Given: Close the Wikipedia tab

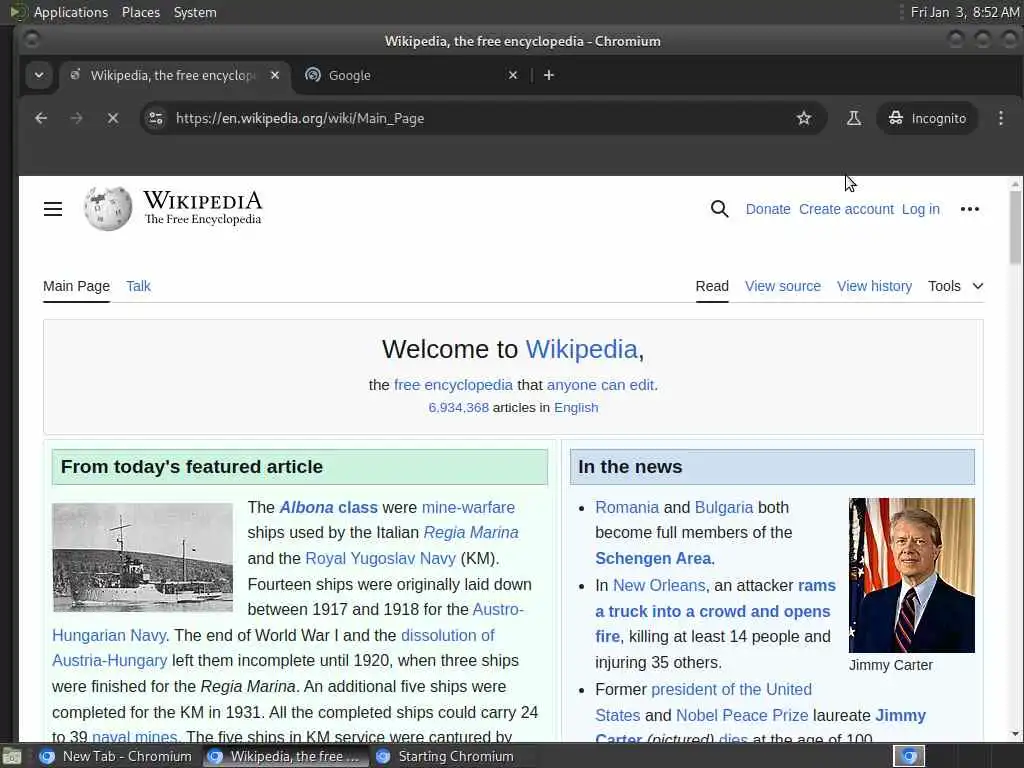Looking at the screenshot, I should pos(275,75).
